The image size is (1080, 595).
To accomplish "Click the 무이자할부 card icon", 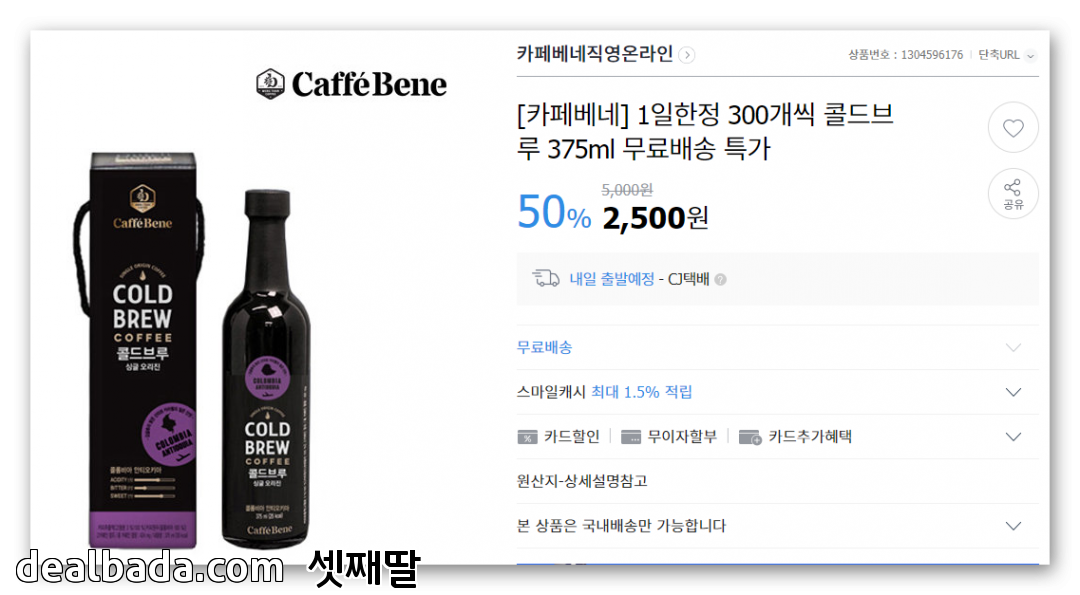I will 630,437.
